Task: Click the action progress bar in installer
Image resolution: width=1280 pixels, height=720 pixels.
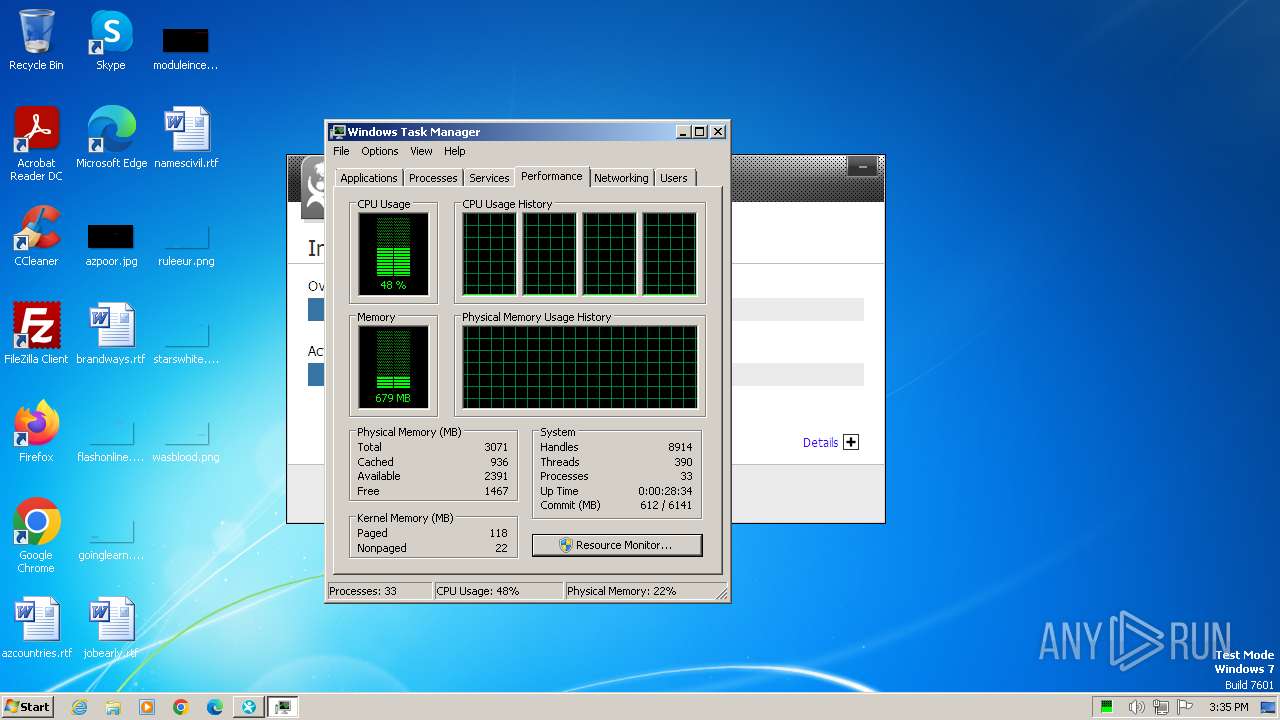Action: click(586, 374)
